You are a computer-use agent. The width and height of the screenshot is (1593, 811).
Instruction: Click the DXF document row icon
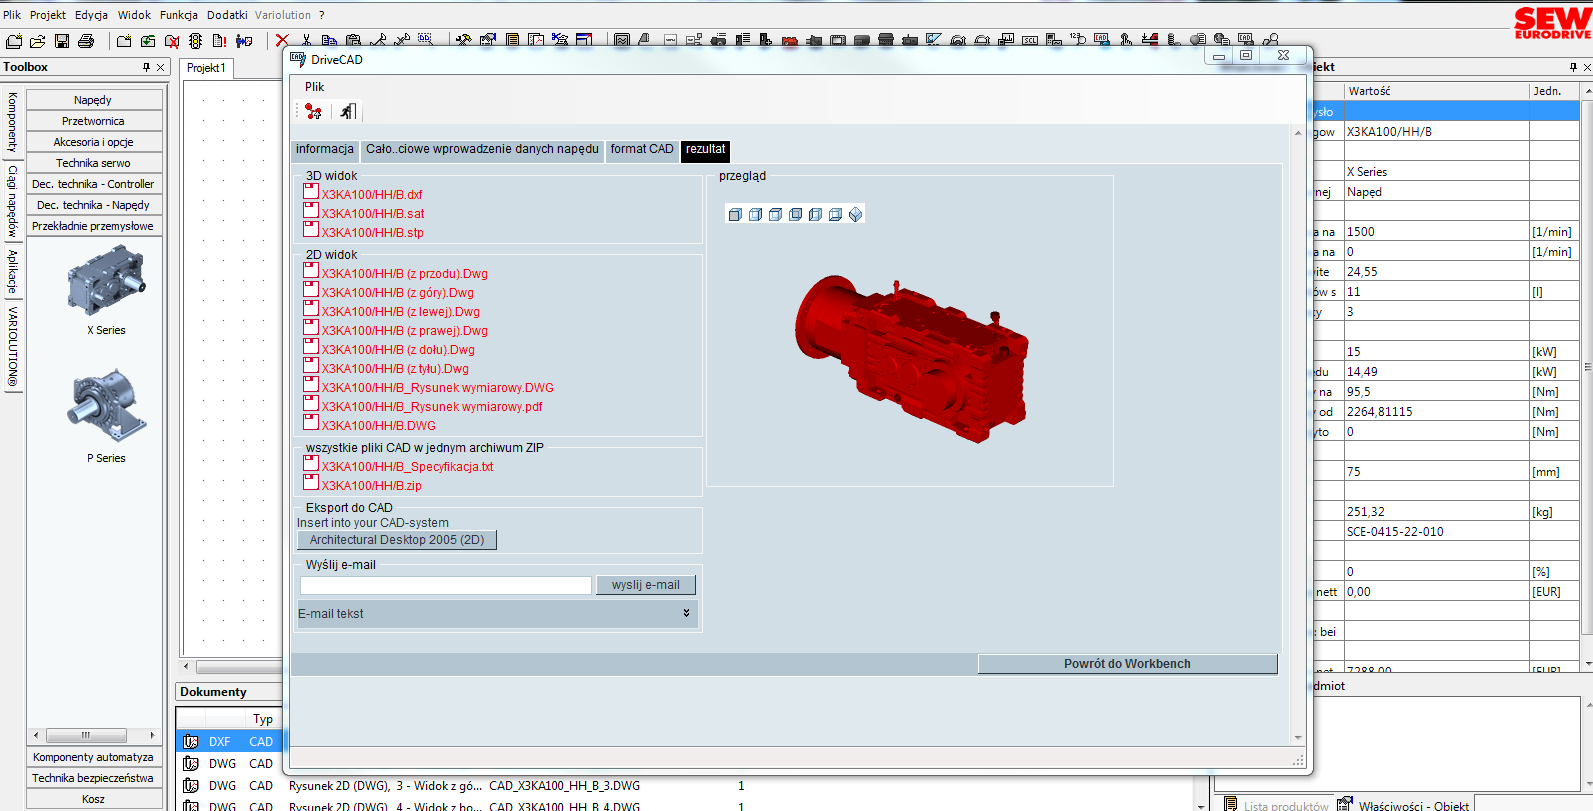(x=191, y=742)
